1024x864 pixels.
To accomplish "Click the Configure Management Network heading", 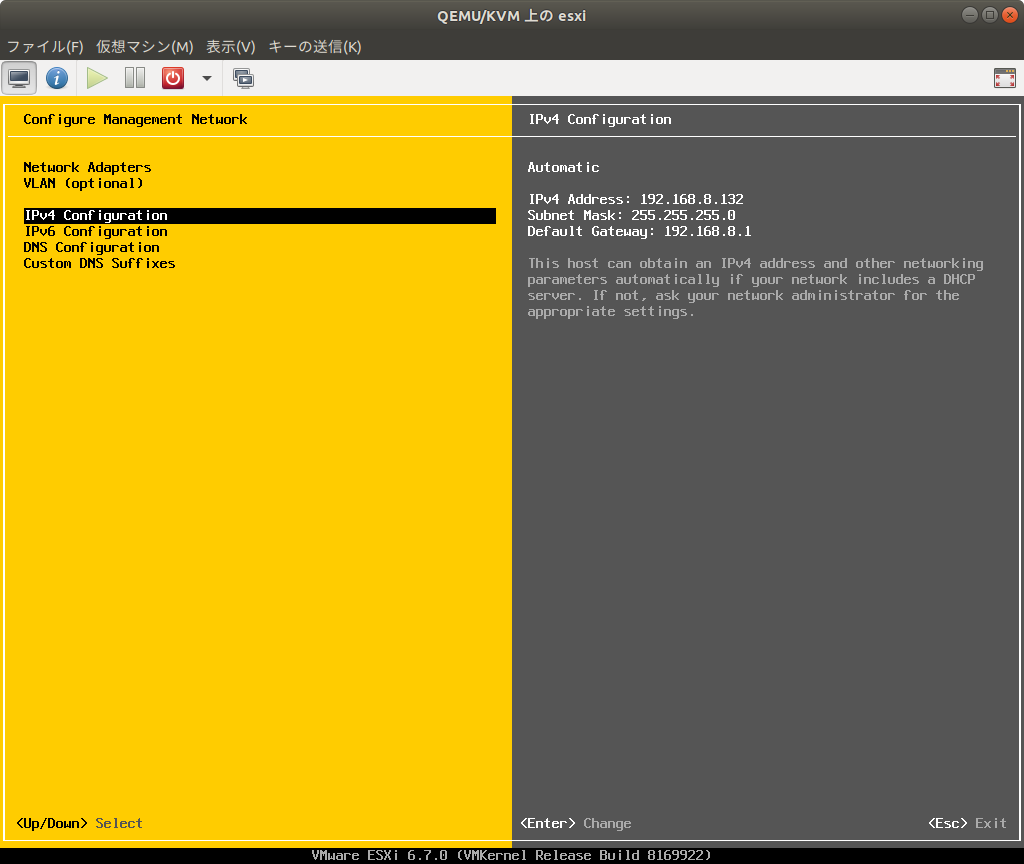I will click(135, 120).
